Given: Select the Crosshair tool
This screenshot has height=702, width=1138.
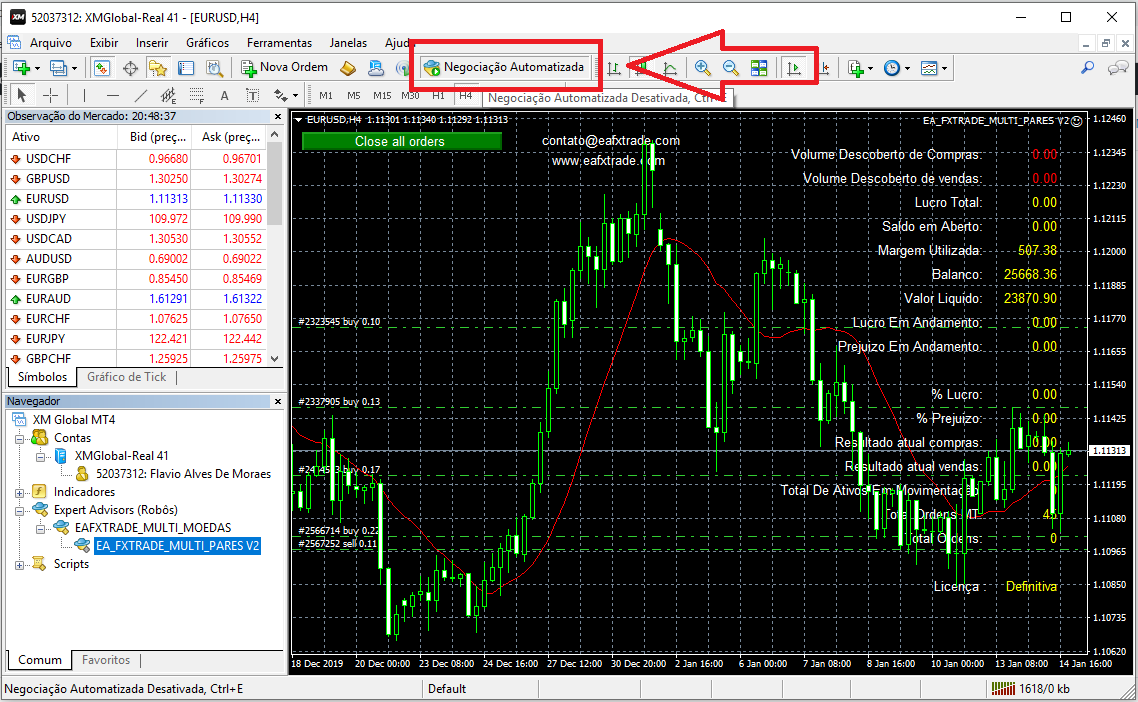Looking at the screenshot, I should [x=50, y=94].
